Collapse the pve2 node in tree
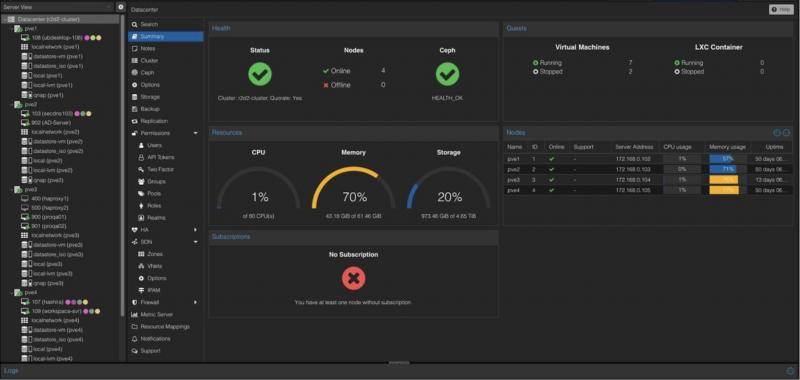Image resolution: width=800 pixels, height=380 pixels. [x=12, y=104]
